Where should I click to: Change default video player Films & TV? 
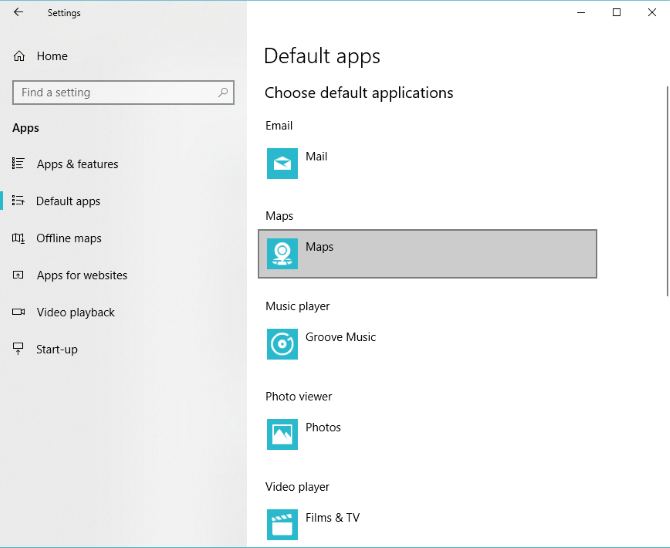click(x=332, y=518)
